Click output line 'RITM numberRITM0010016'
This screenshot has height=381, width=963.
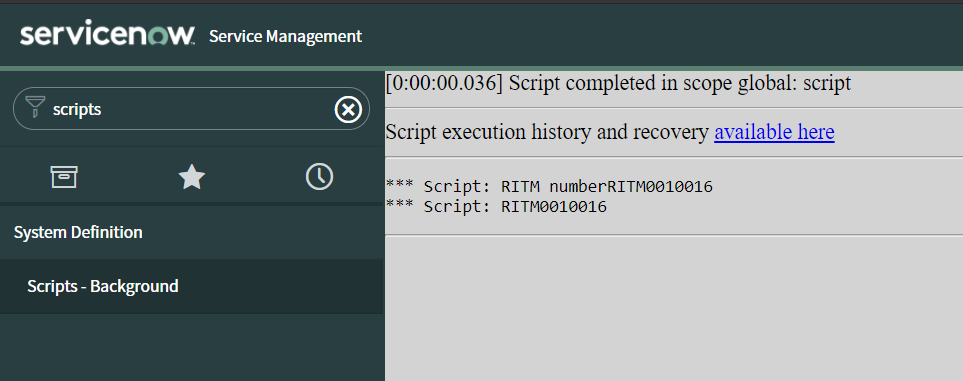549,186
